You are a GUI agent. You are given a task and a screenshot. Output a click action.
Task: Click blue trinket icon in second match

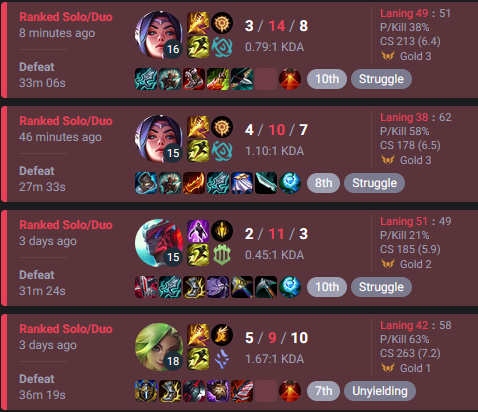coord(290,183)
